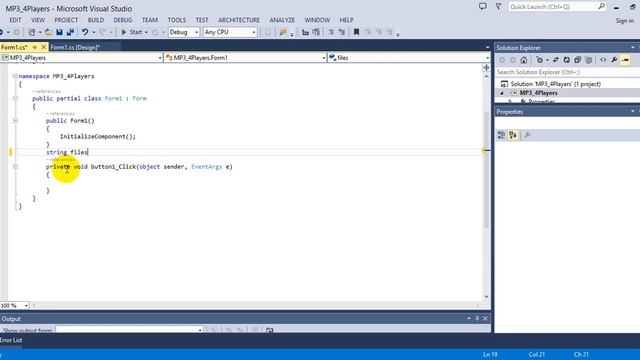Click the Refresh icon in Solution Explorer
640x360 pixels.
567,60
